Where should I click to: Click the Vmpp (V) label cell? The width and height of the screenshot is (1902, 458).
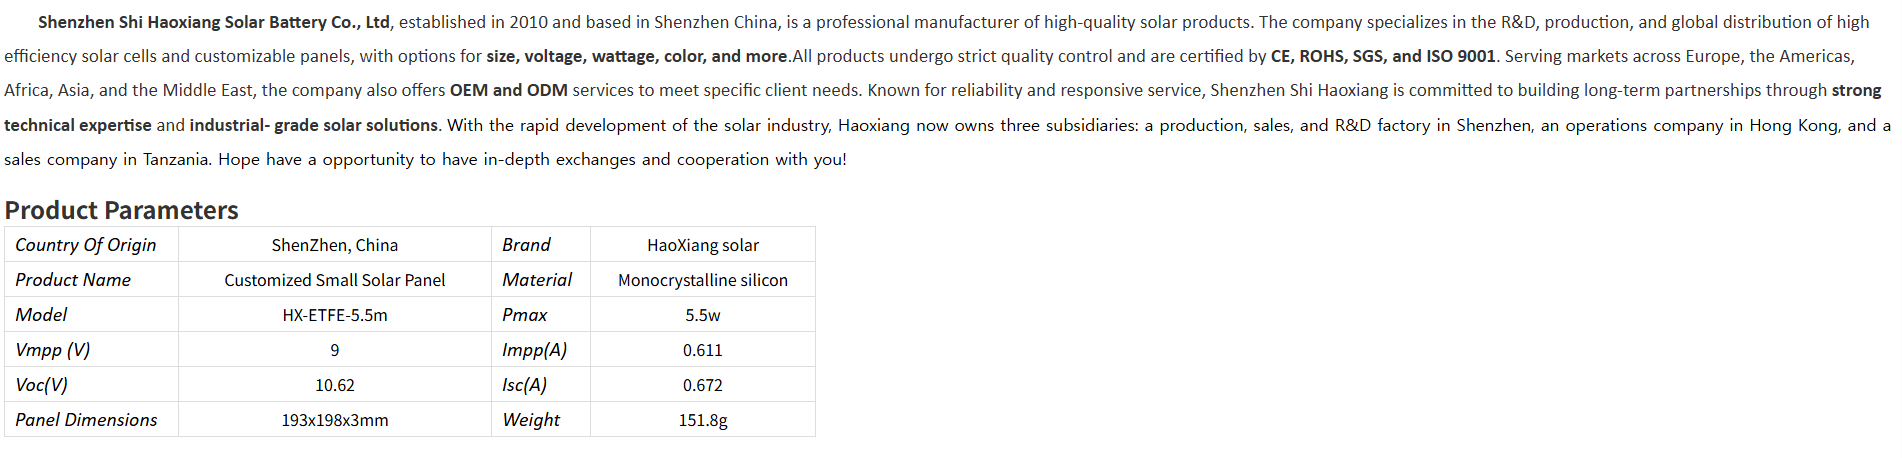click(53, 350)
